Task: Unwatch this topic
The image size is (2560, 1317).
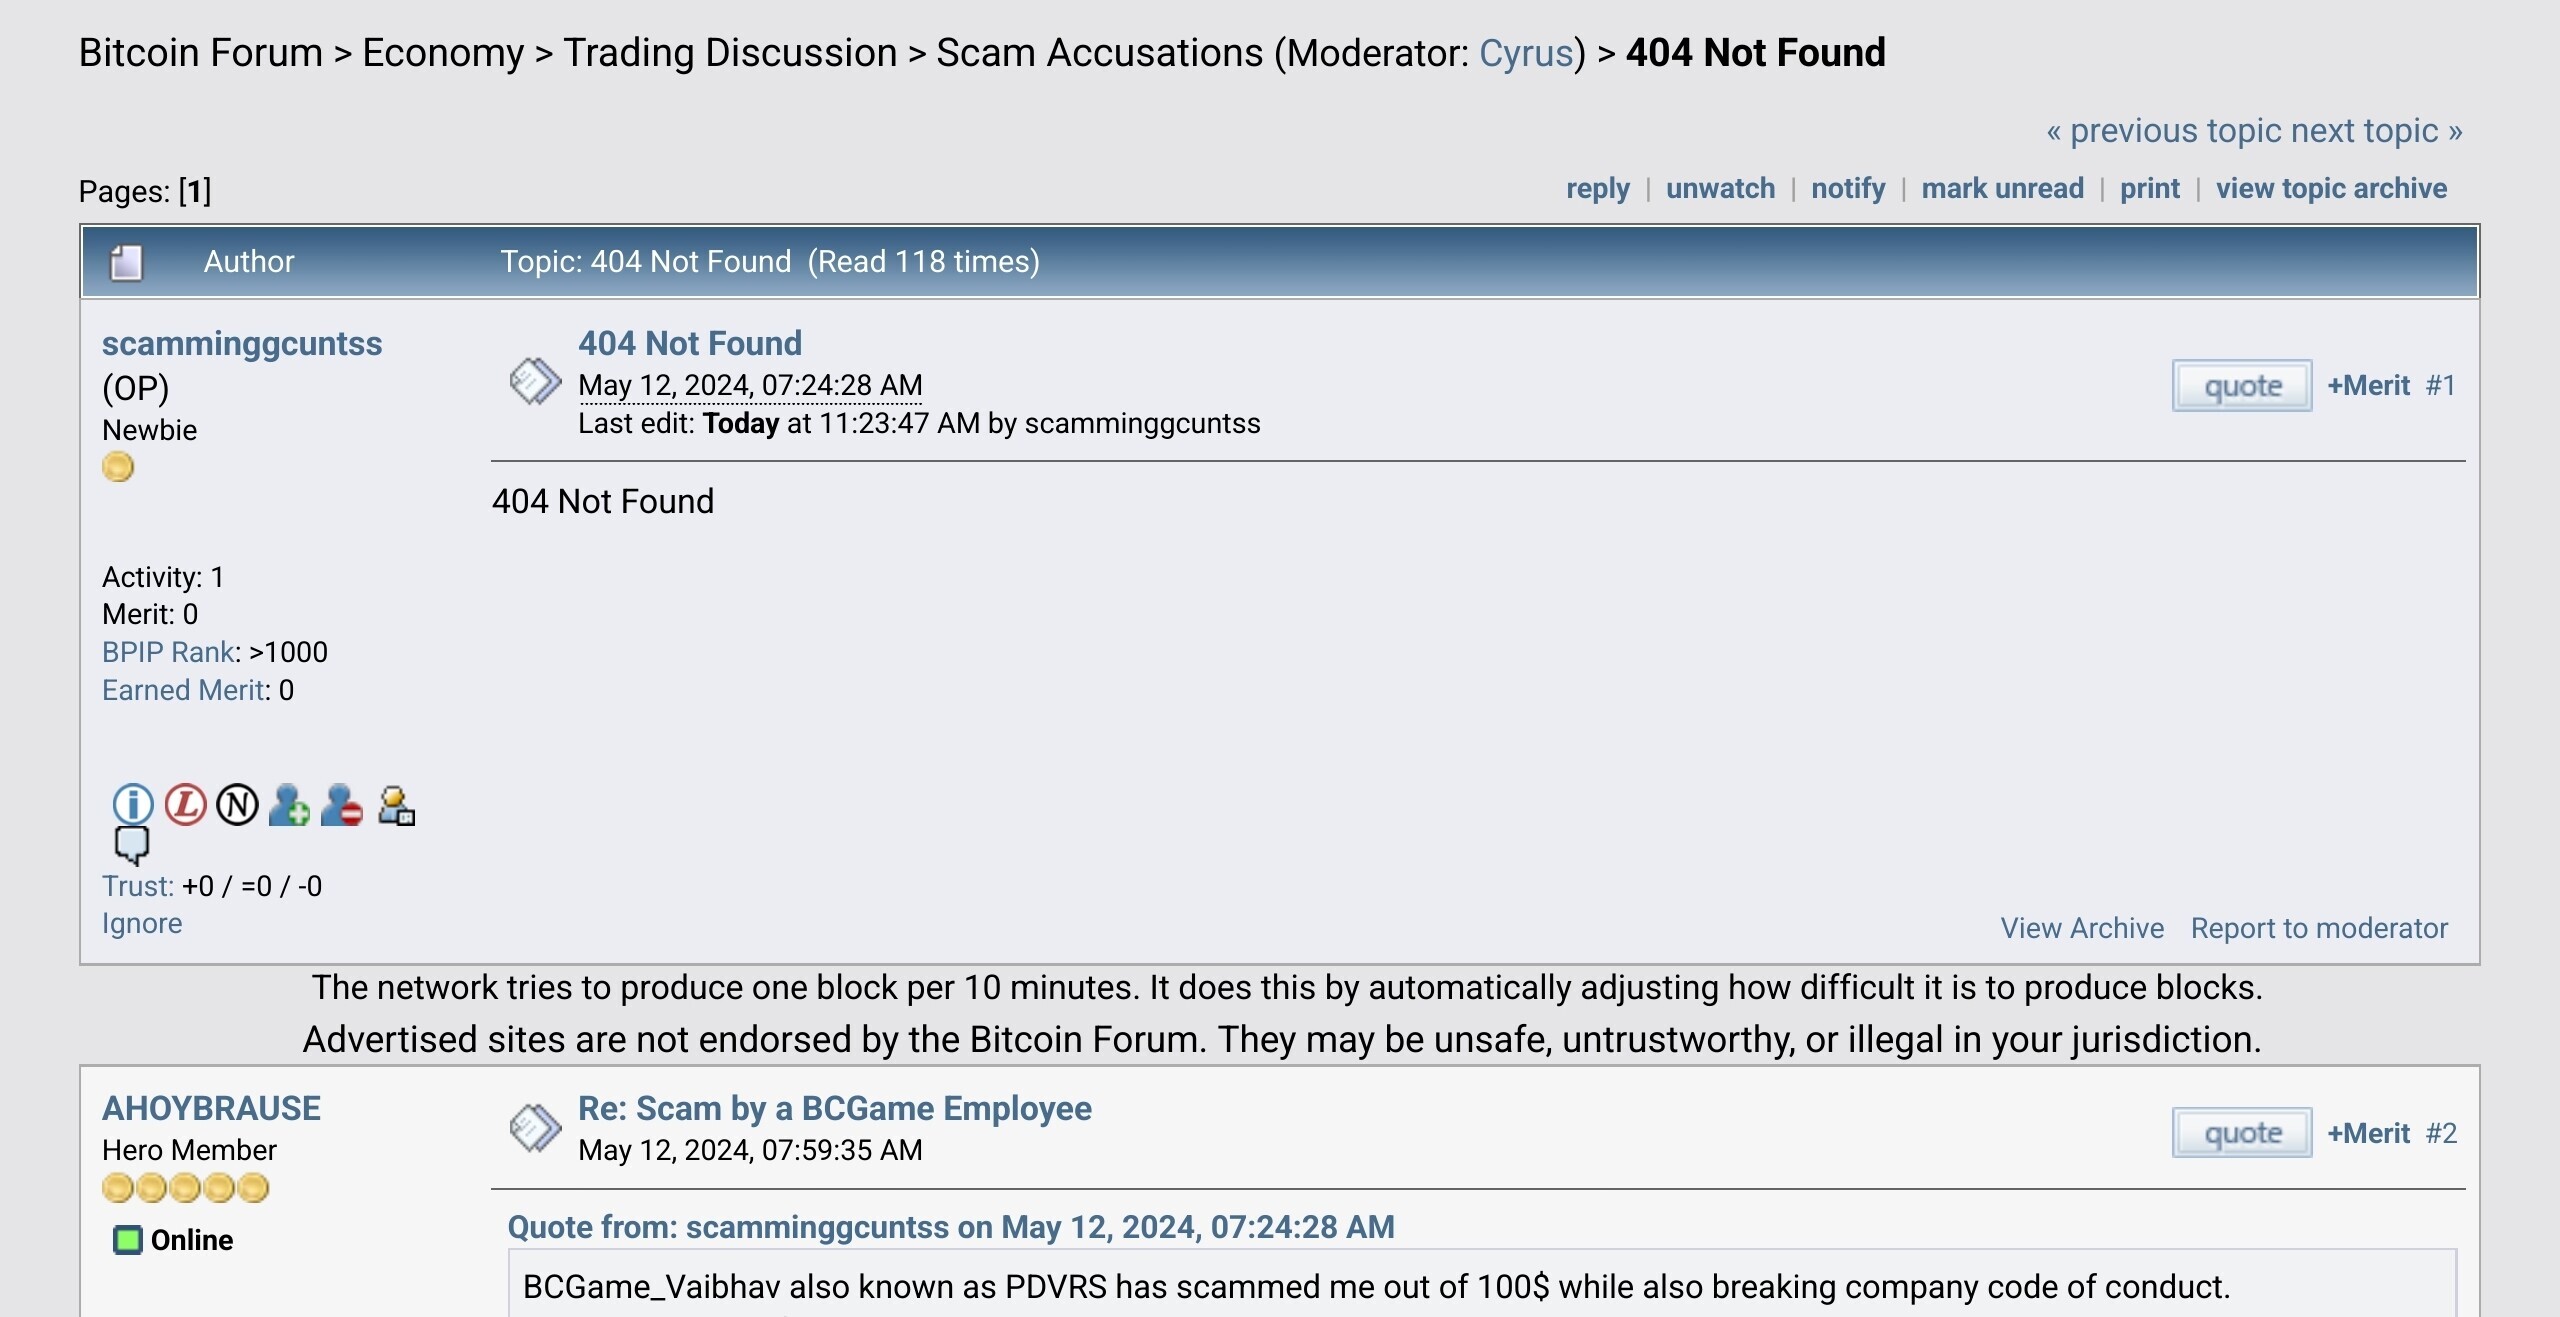Action: pyautogui.click(x=1720, y=189)
